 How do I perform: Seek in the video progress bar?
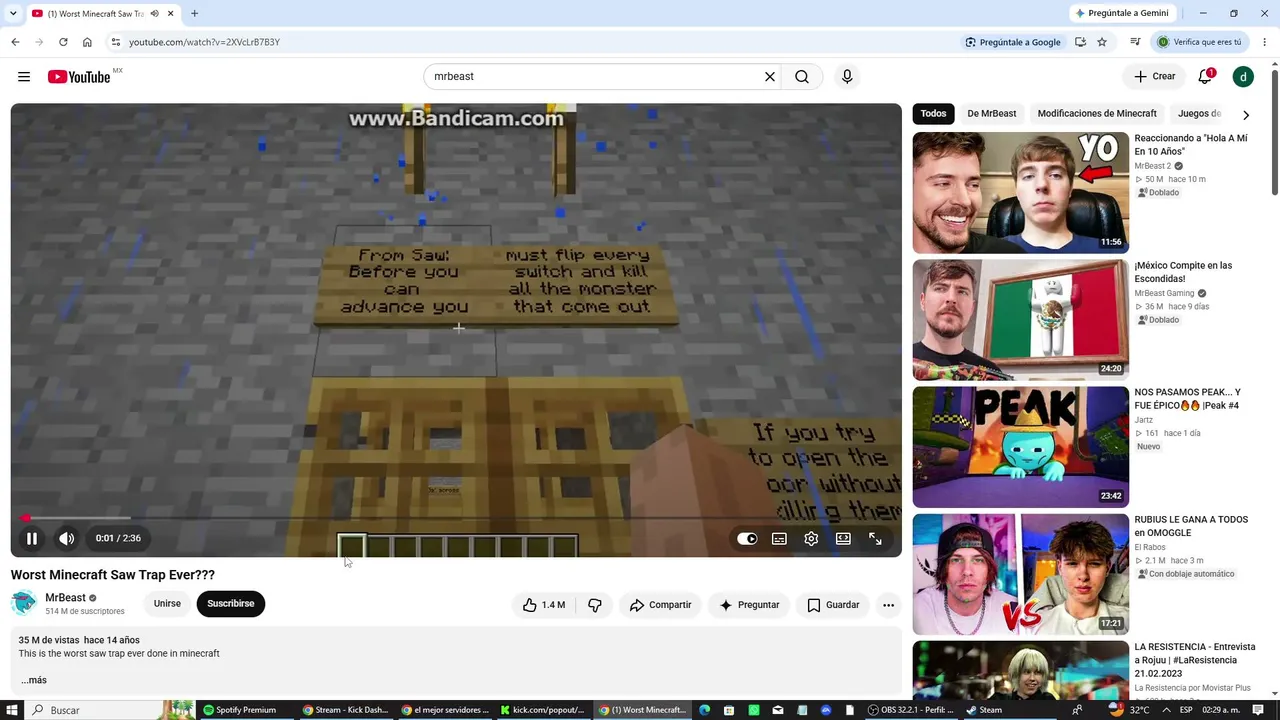click(x=456, y=518)
